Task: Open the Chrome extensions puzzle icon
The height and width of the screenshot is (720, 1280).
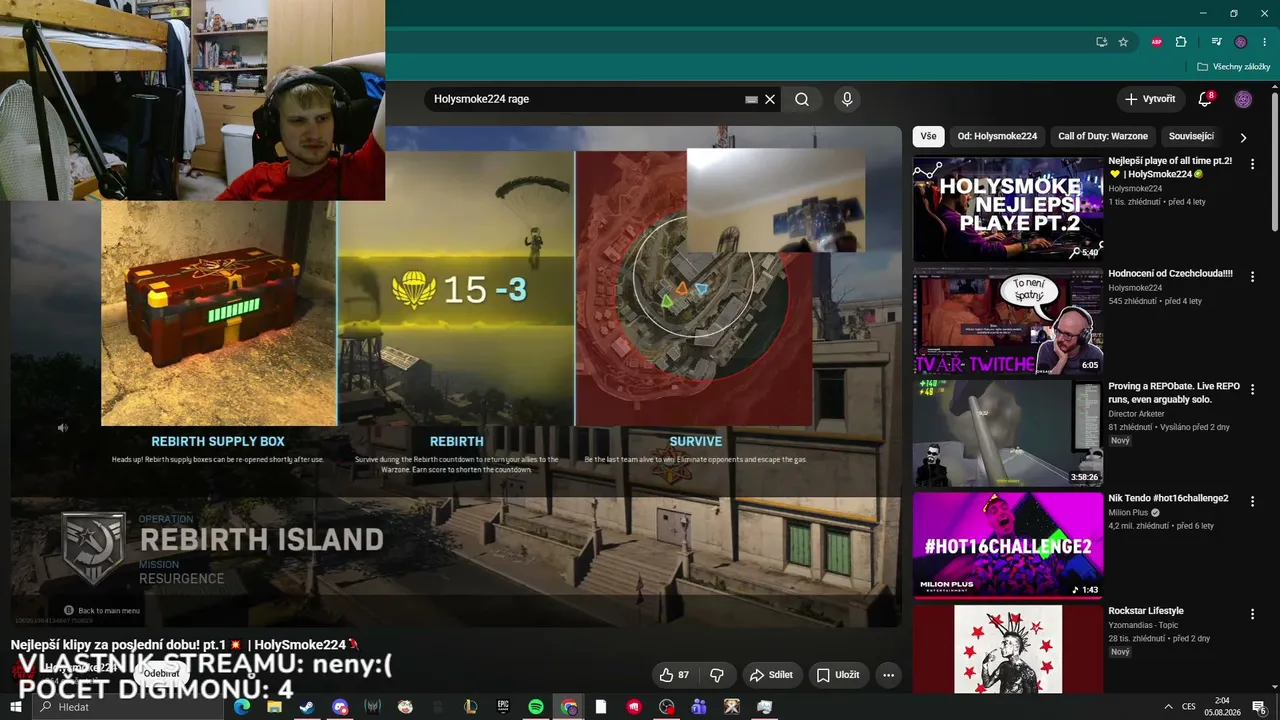Action: [x=1181, y=42]
